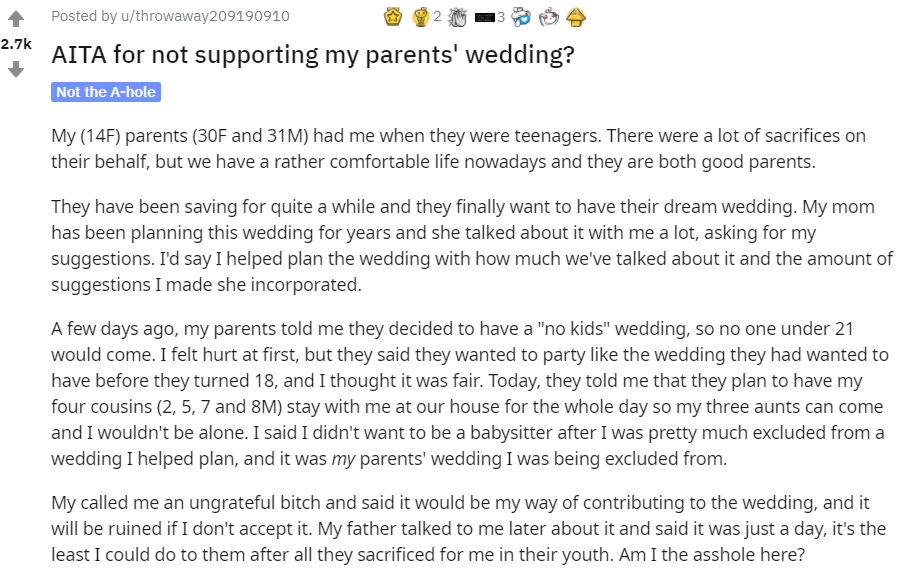Click the paragraph starting 'A few days ago'
The height and width of the screenshot is (582, 908).
(470, 394)
